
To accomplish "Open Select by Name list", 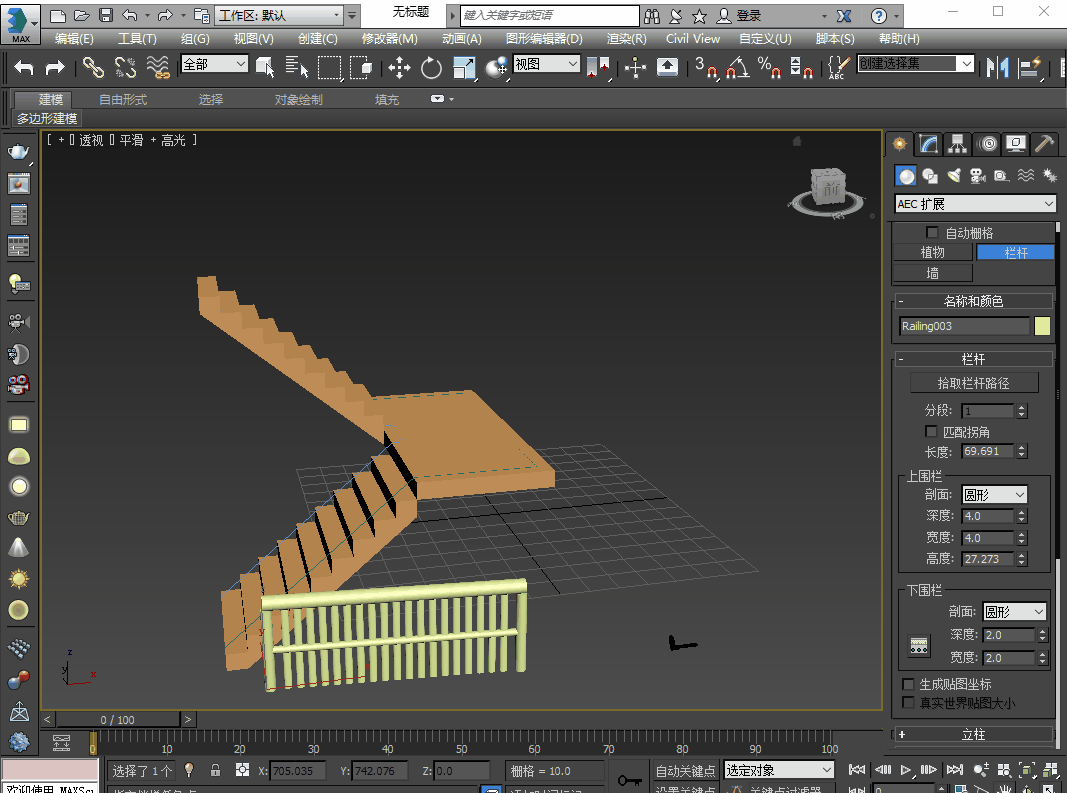I will tap(297, 67).
